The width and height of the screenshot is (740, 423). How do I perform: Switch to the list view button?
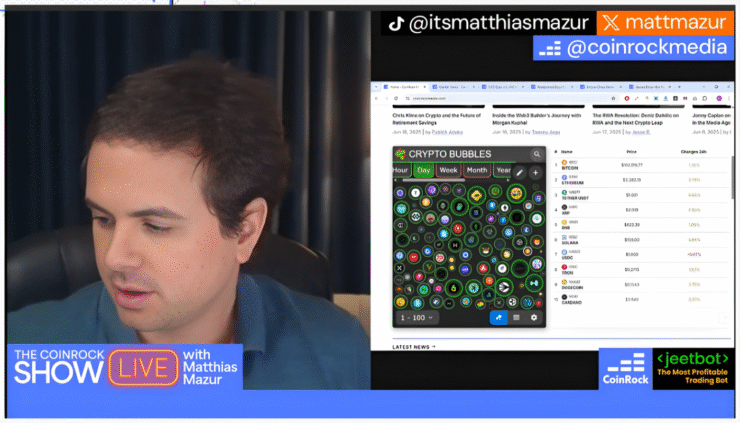(516, 318)
